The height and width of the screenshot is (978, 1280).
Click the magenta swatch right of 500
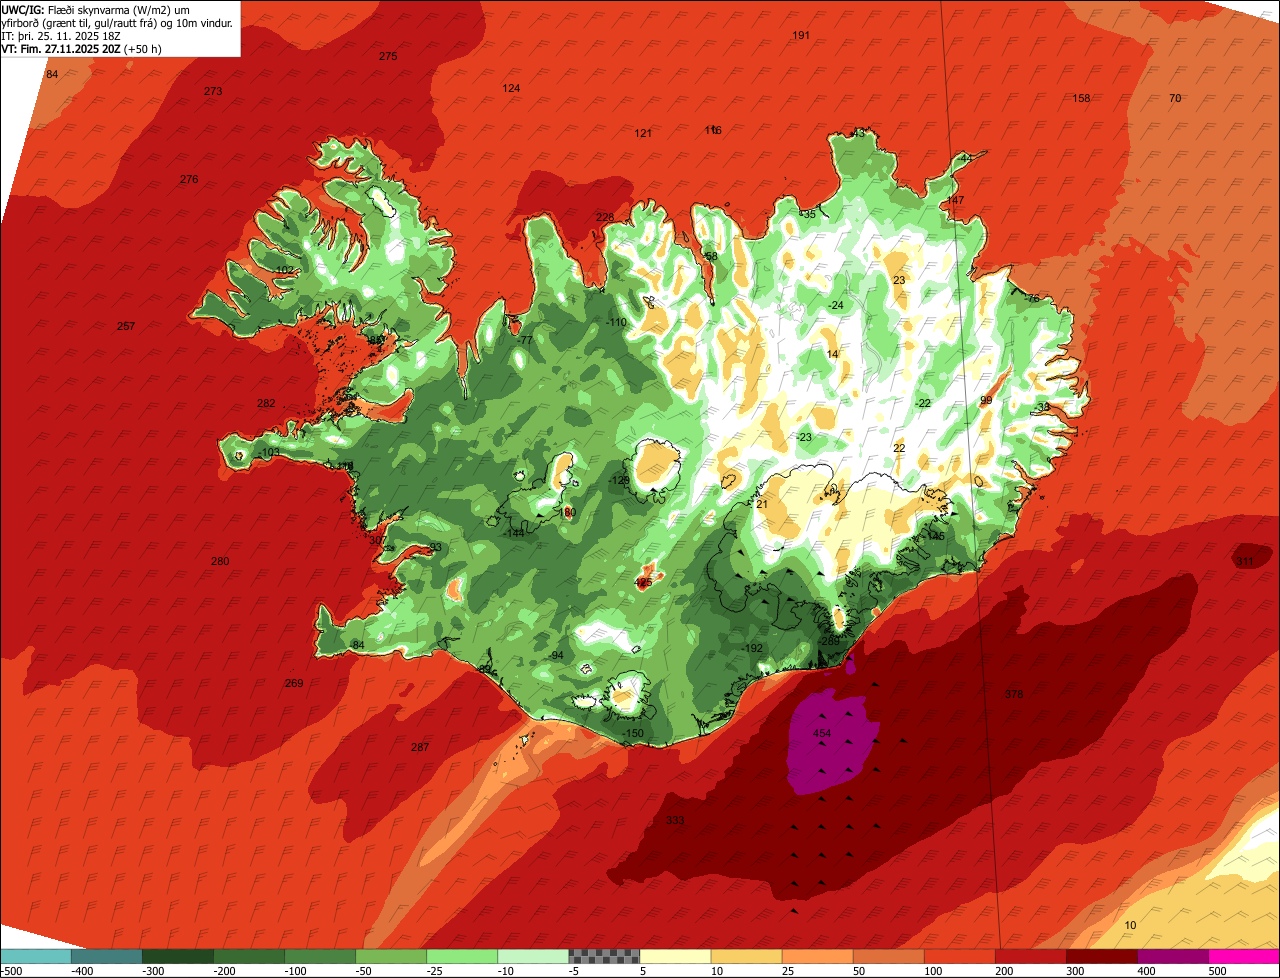click(1244, 955)
